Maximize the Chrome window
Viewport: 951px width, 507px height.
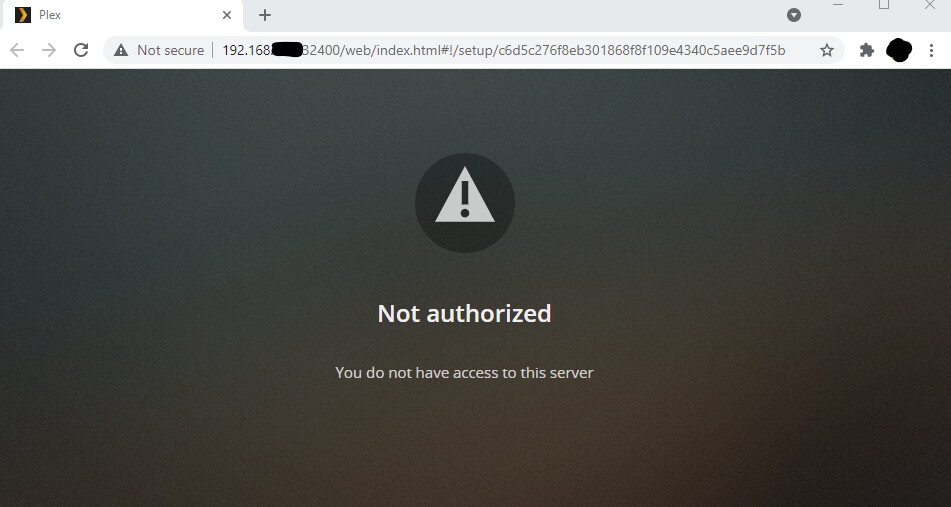pos(884,5)
